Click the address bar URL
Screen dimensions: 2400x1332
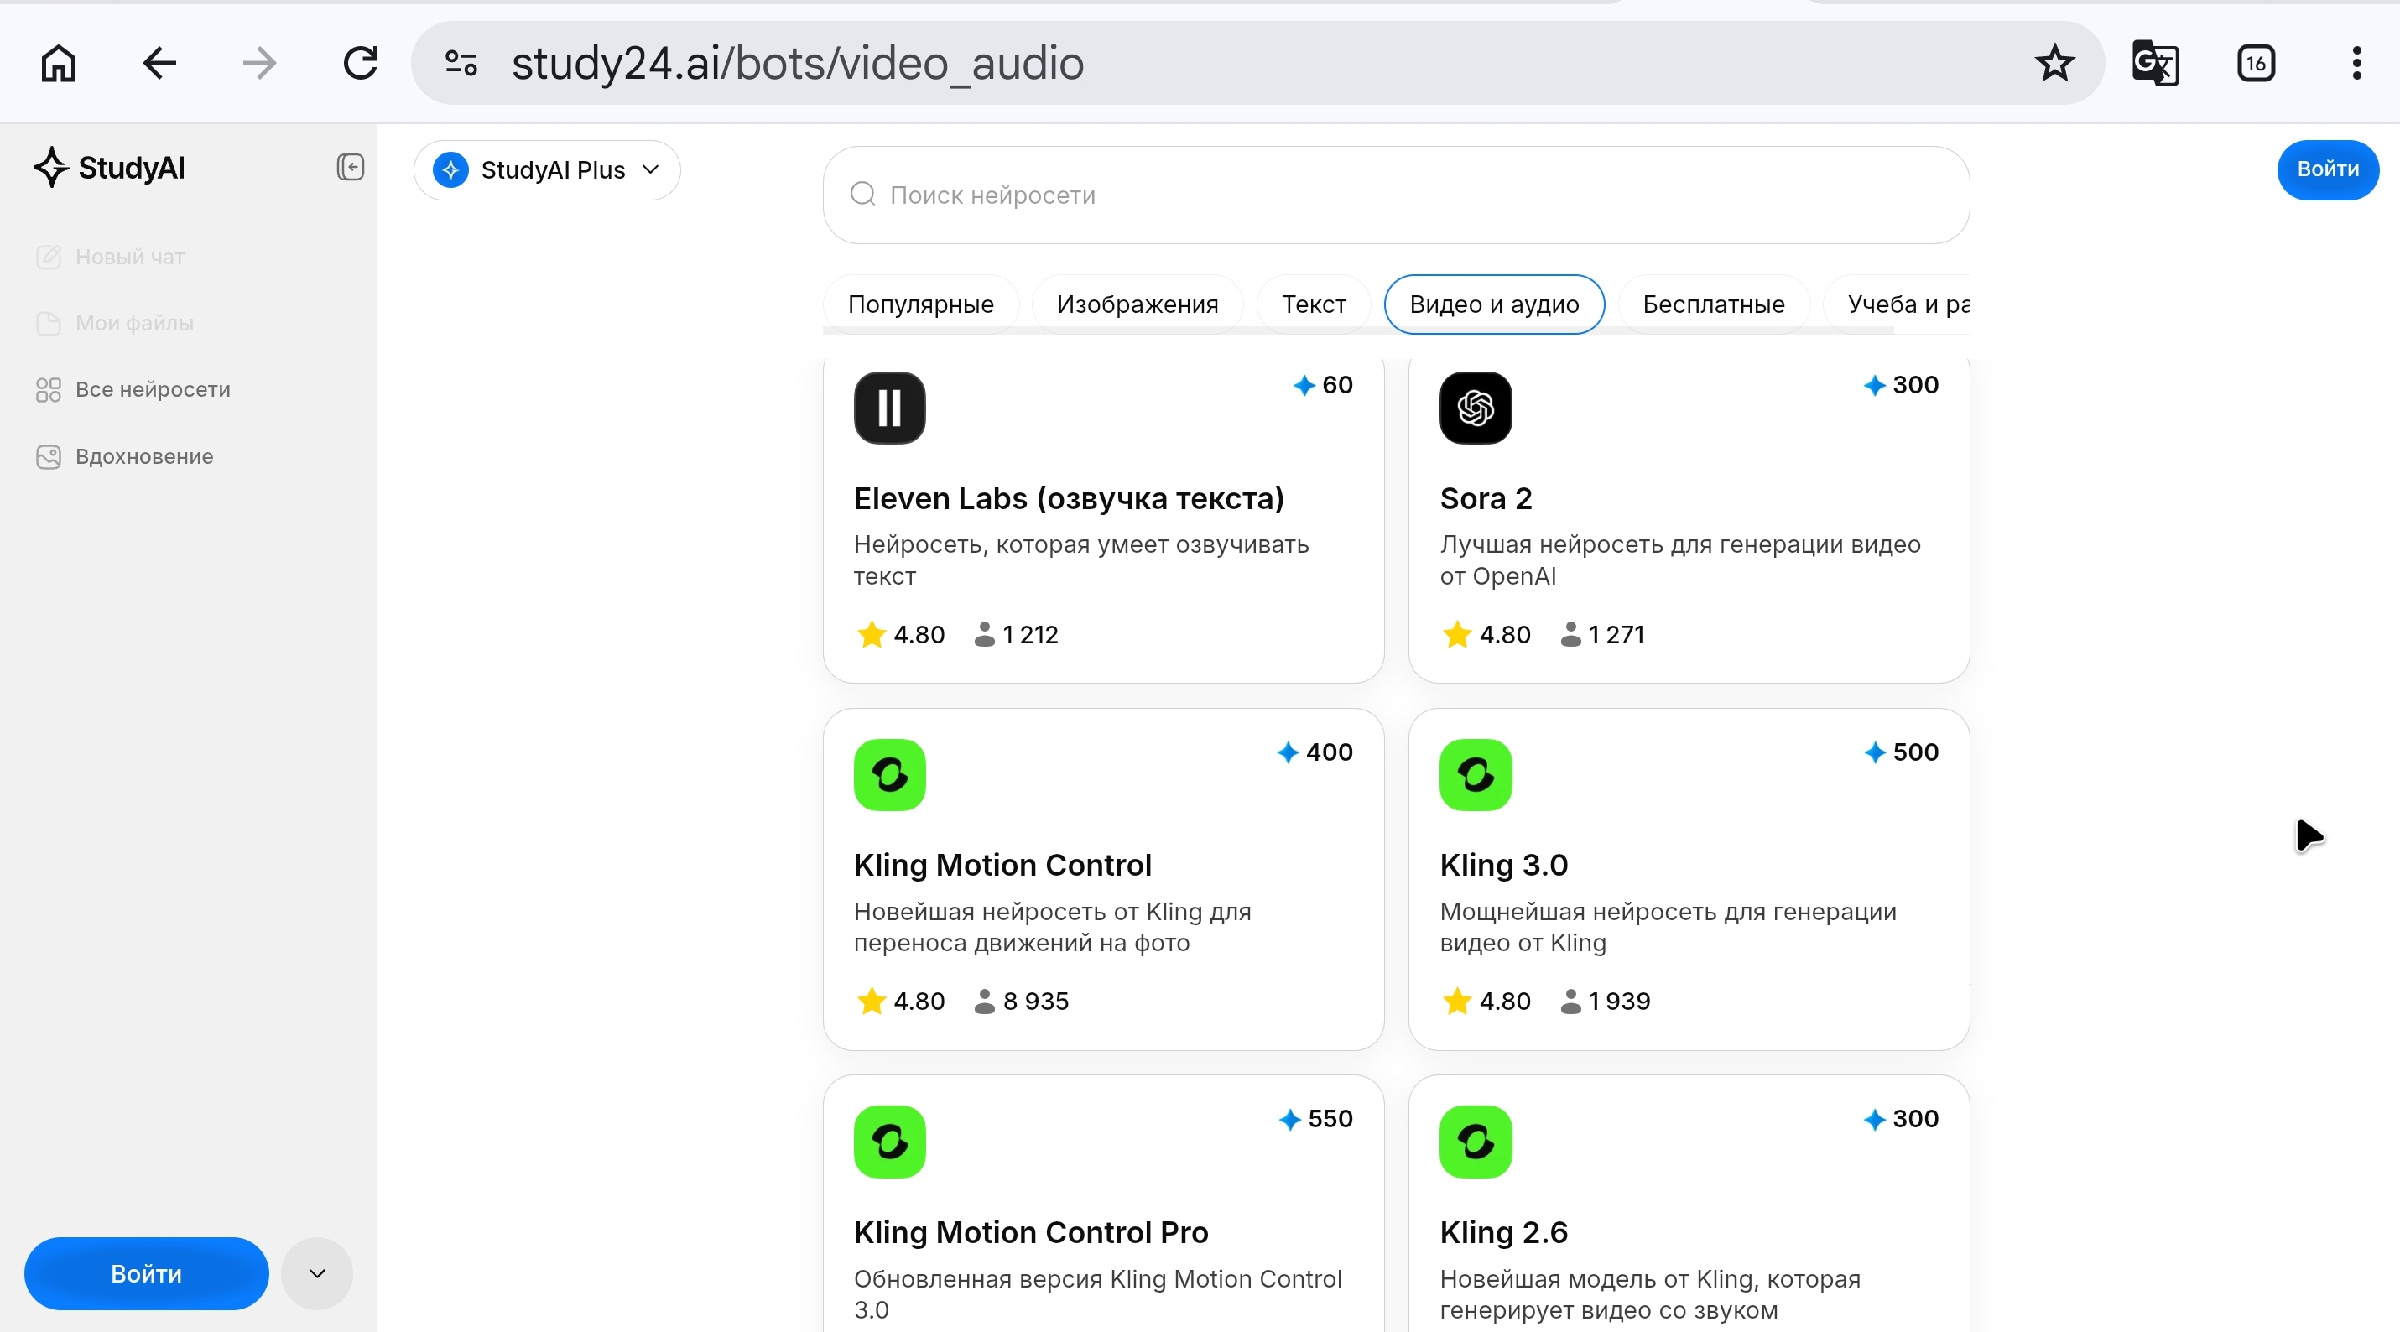point(797,63)
